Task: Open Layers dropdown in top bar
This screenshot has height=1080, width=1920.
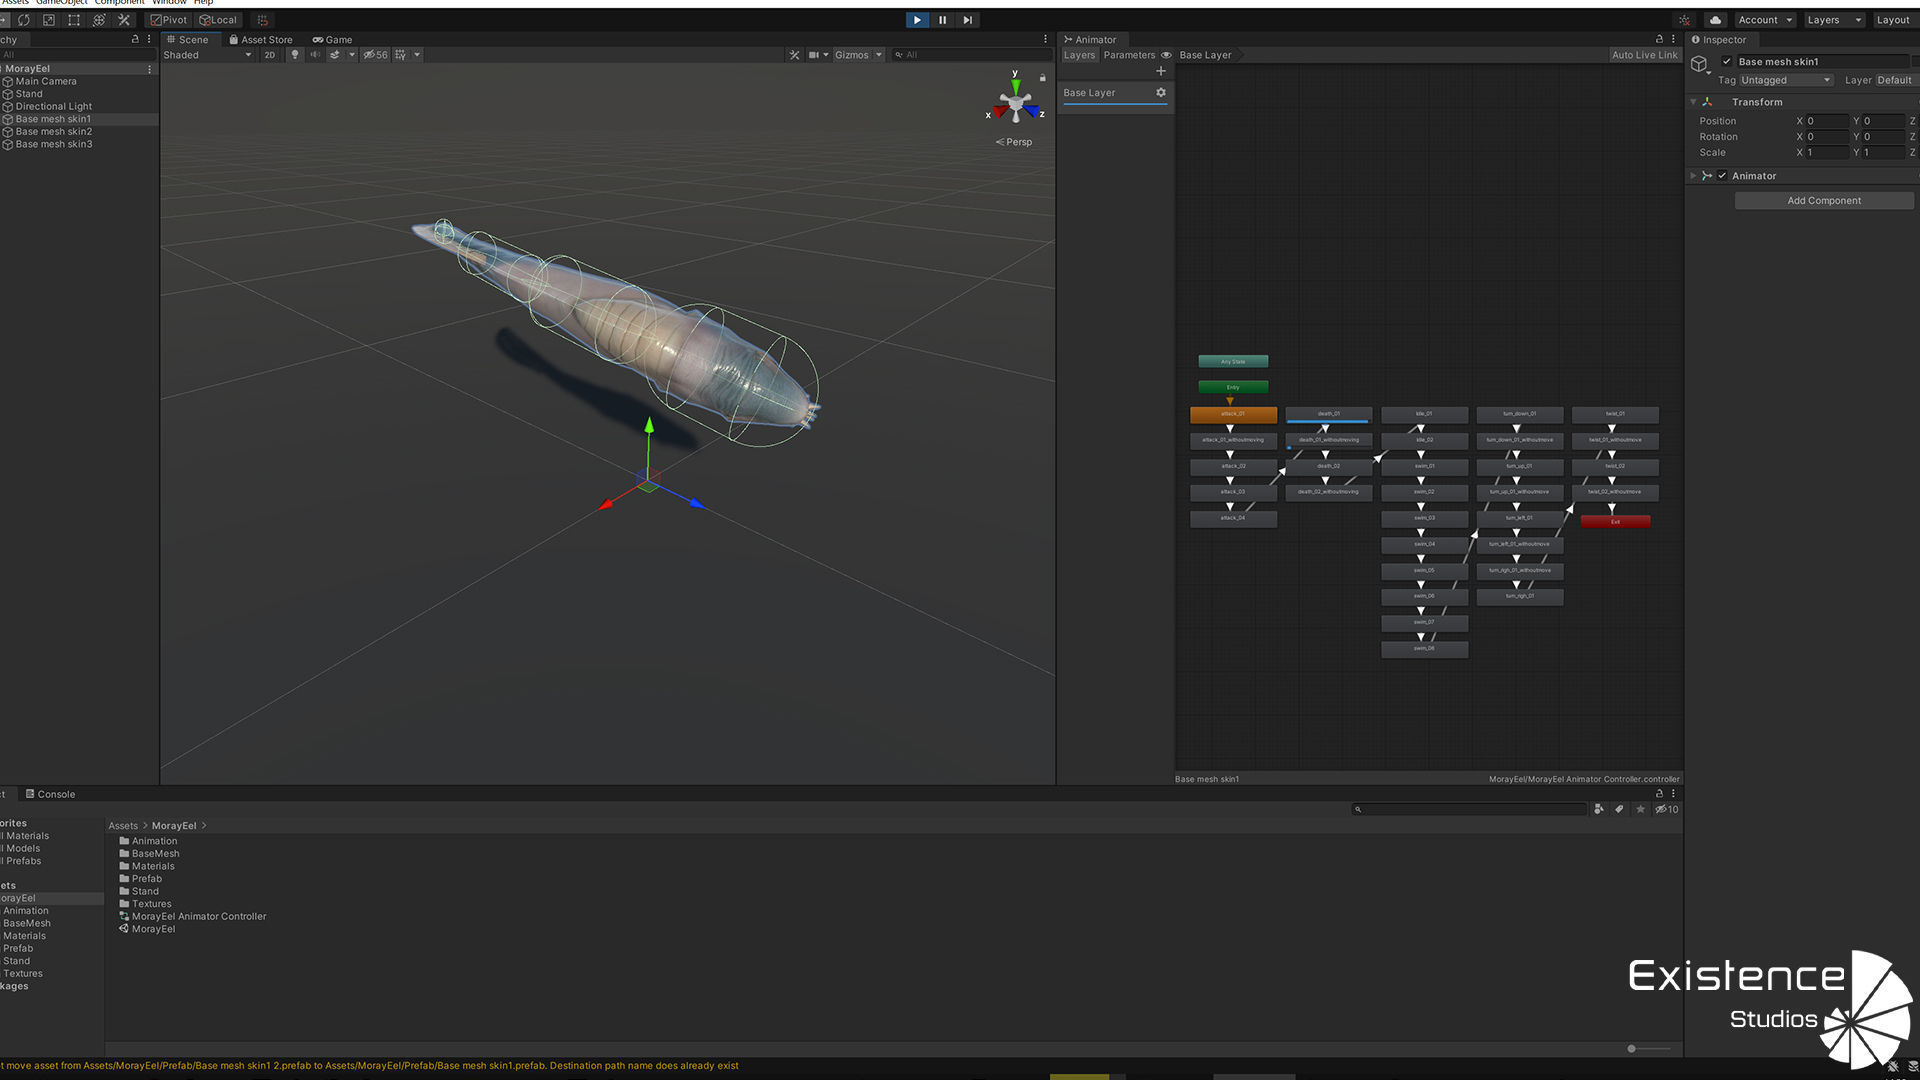Action: 1834,20
